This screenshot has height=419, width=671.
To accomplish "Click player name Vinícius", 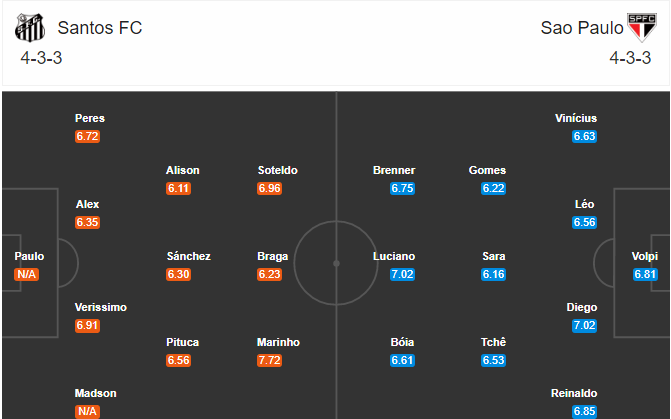I will pos(576,118).
